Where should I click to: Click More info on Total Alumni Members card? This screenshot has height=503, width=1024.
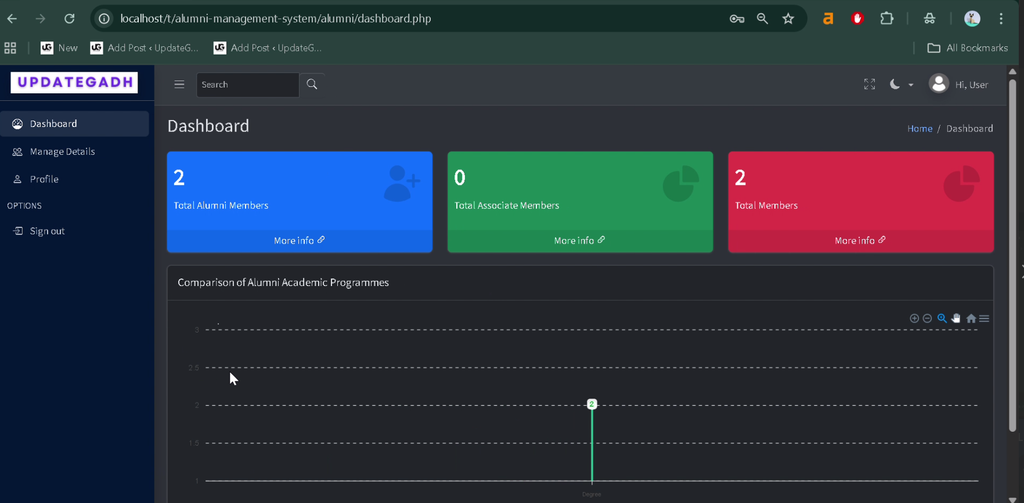pos(299,240)
